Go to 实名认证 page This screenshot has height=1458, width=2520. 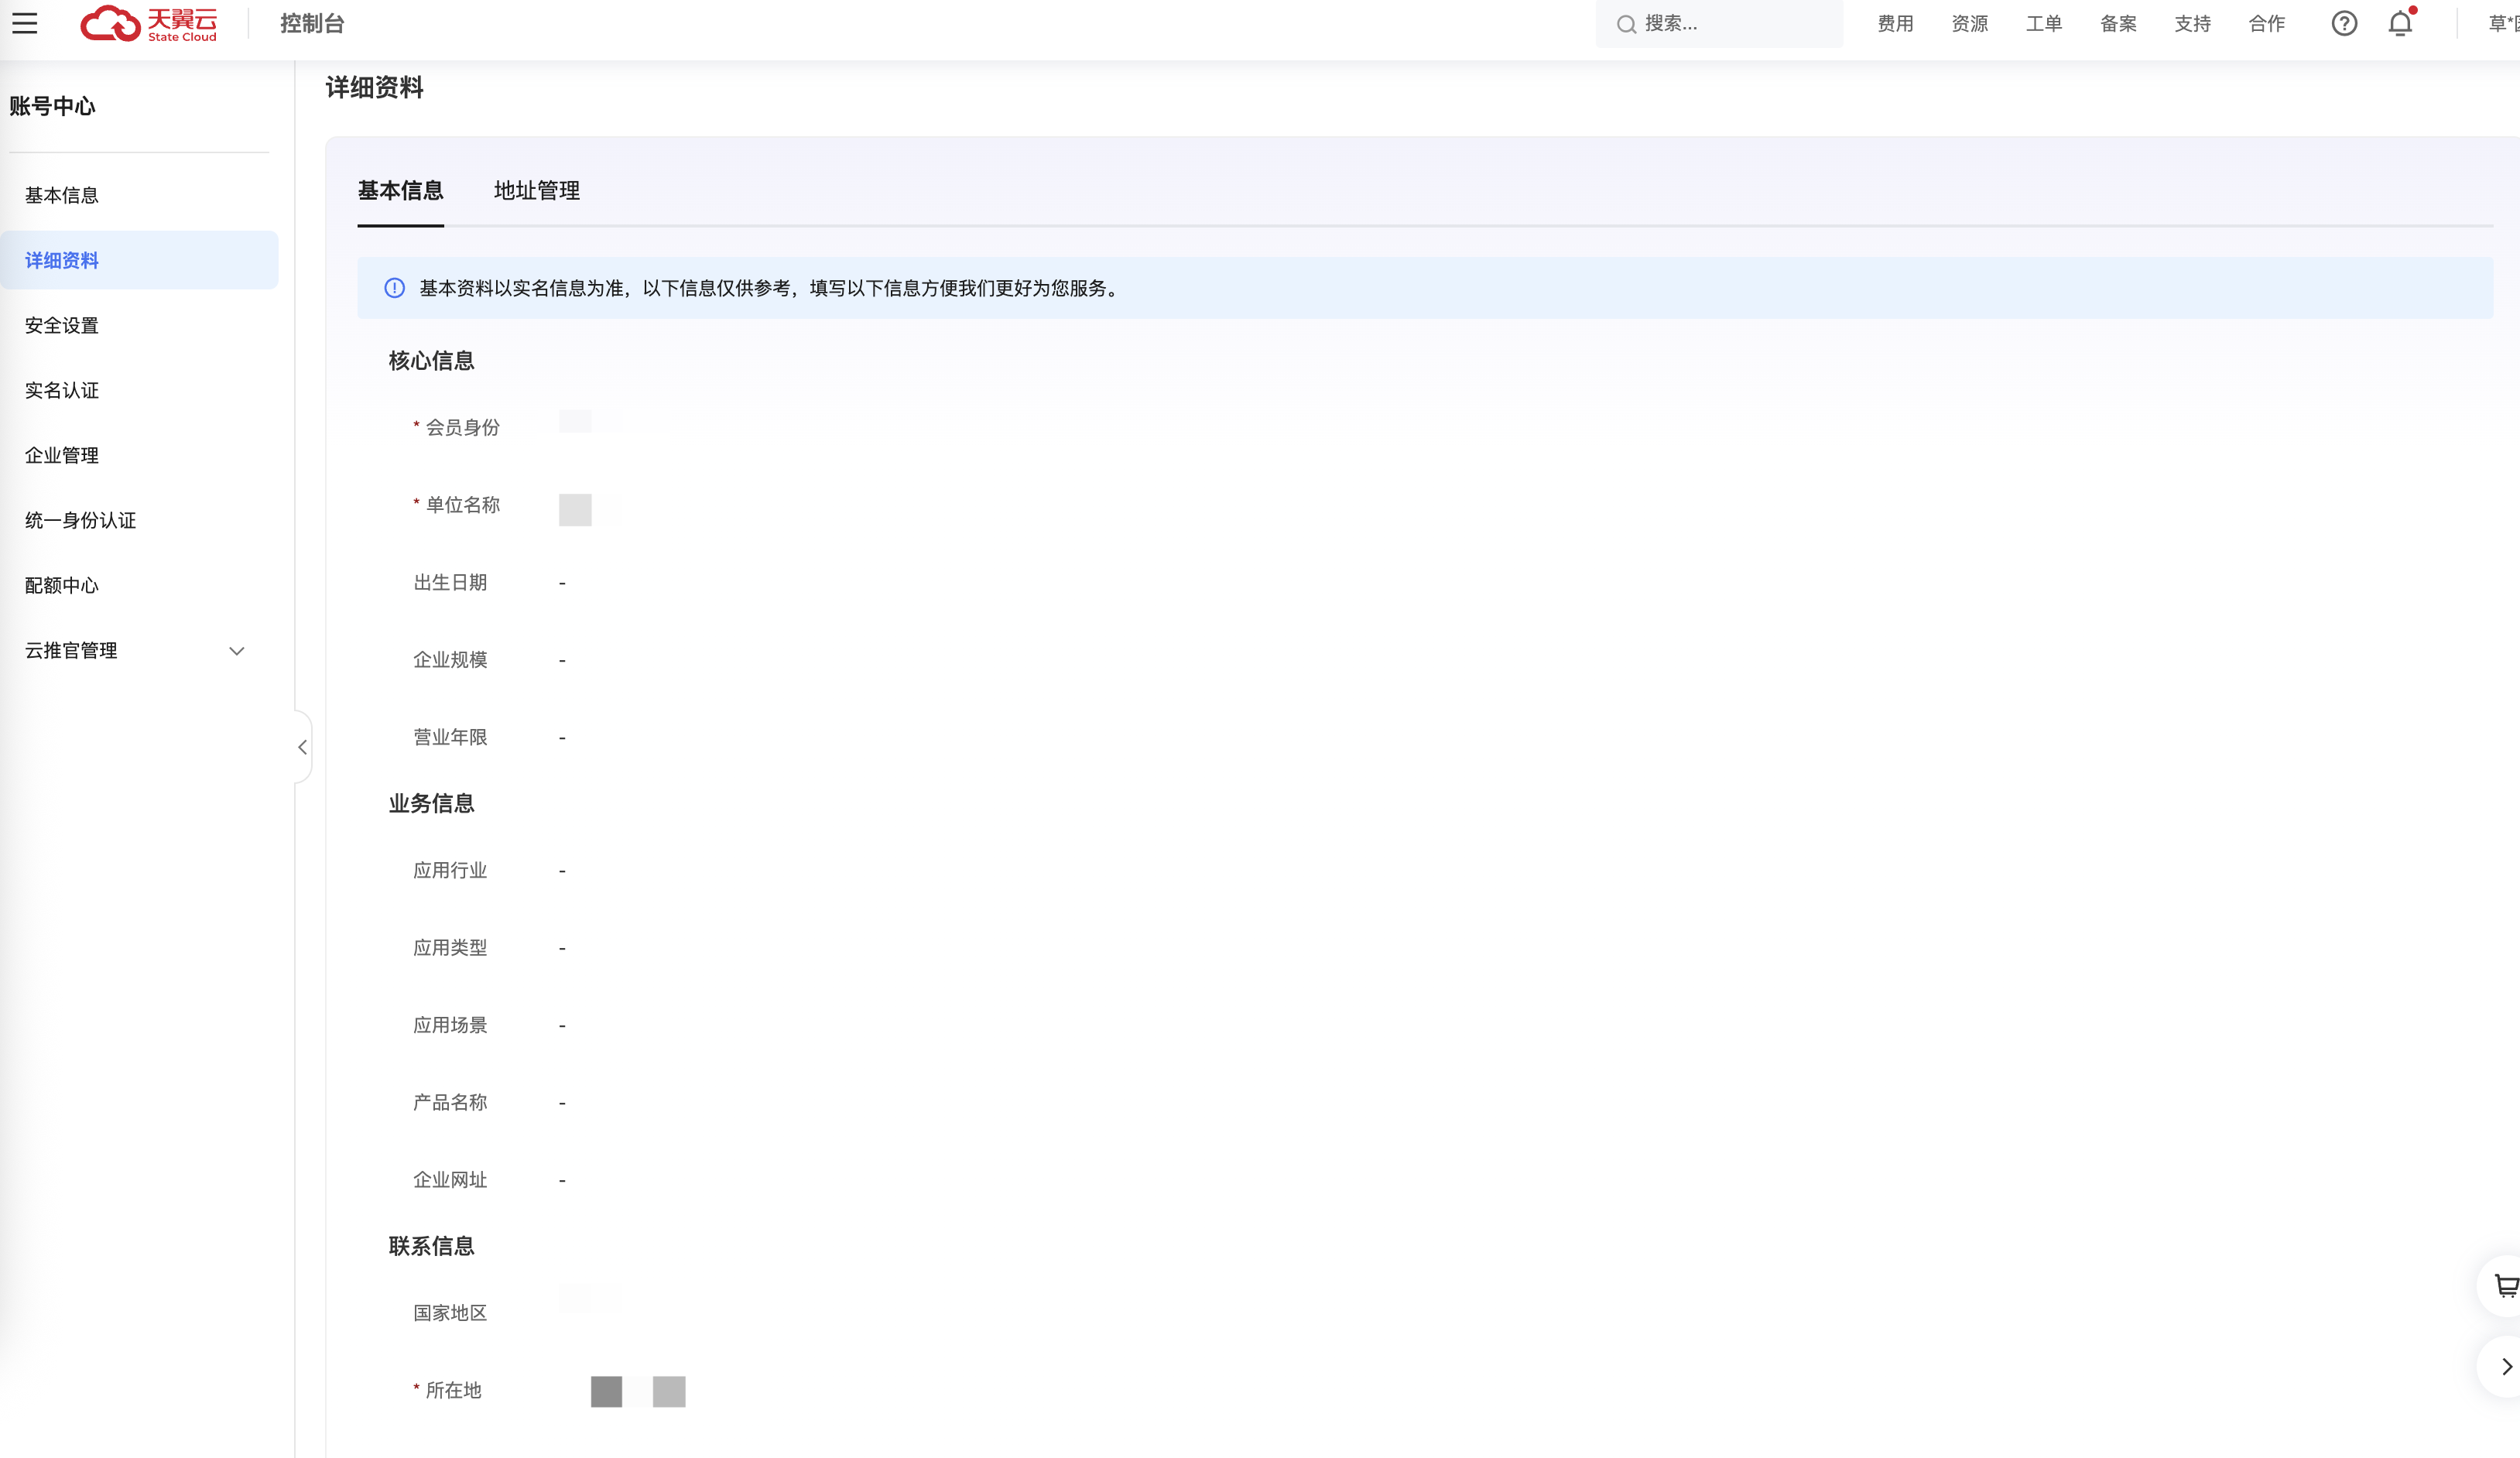62,390
